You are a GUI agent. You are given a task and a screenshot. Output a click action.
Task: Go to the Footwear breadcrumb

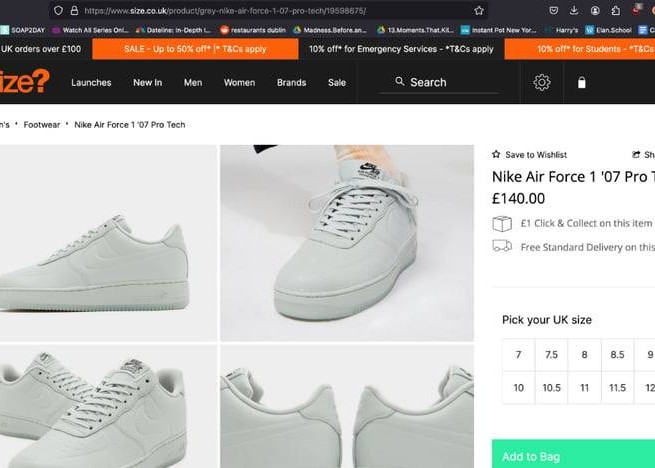click(x=42, y=125)
